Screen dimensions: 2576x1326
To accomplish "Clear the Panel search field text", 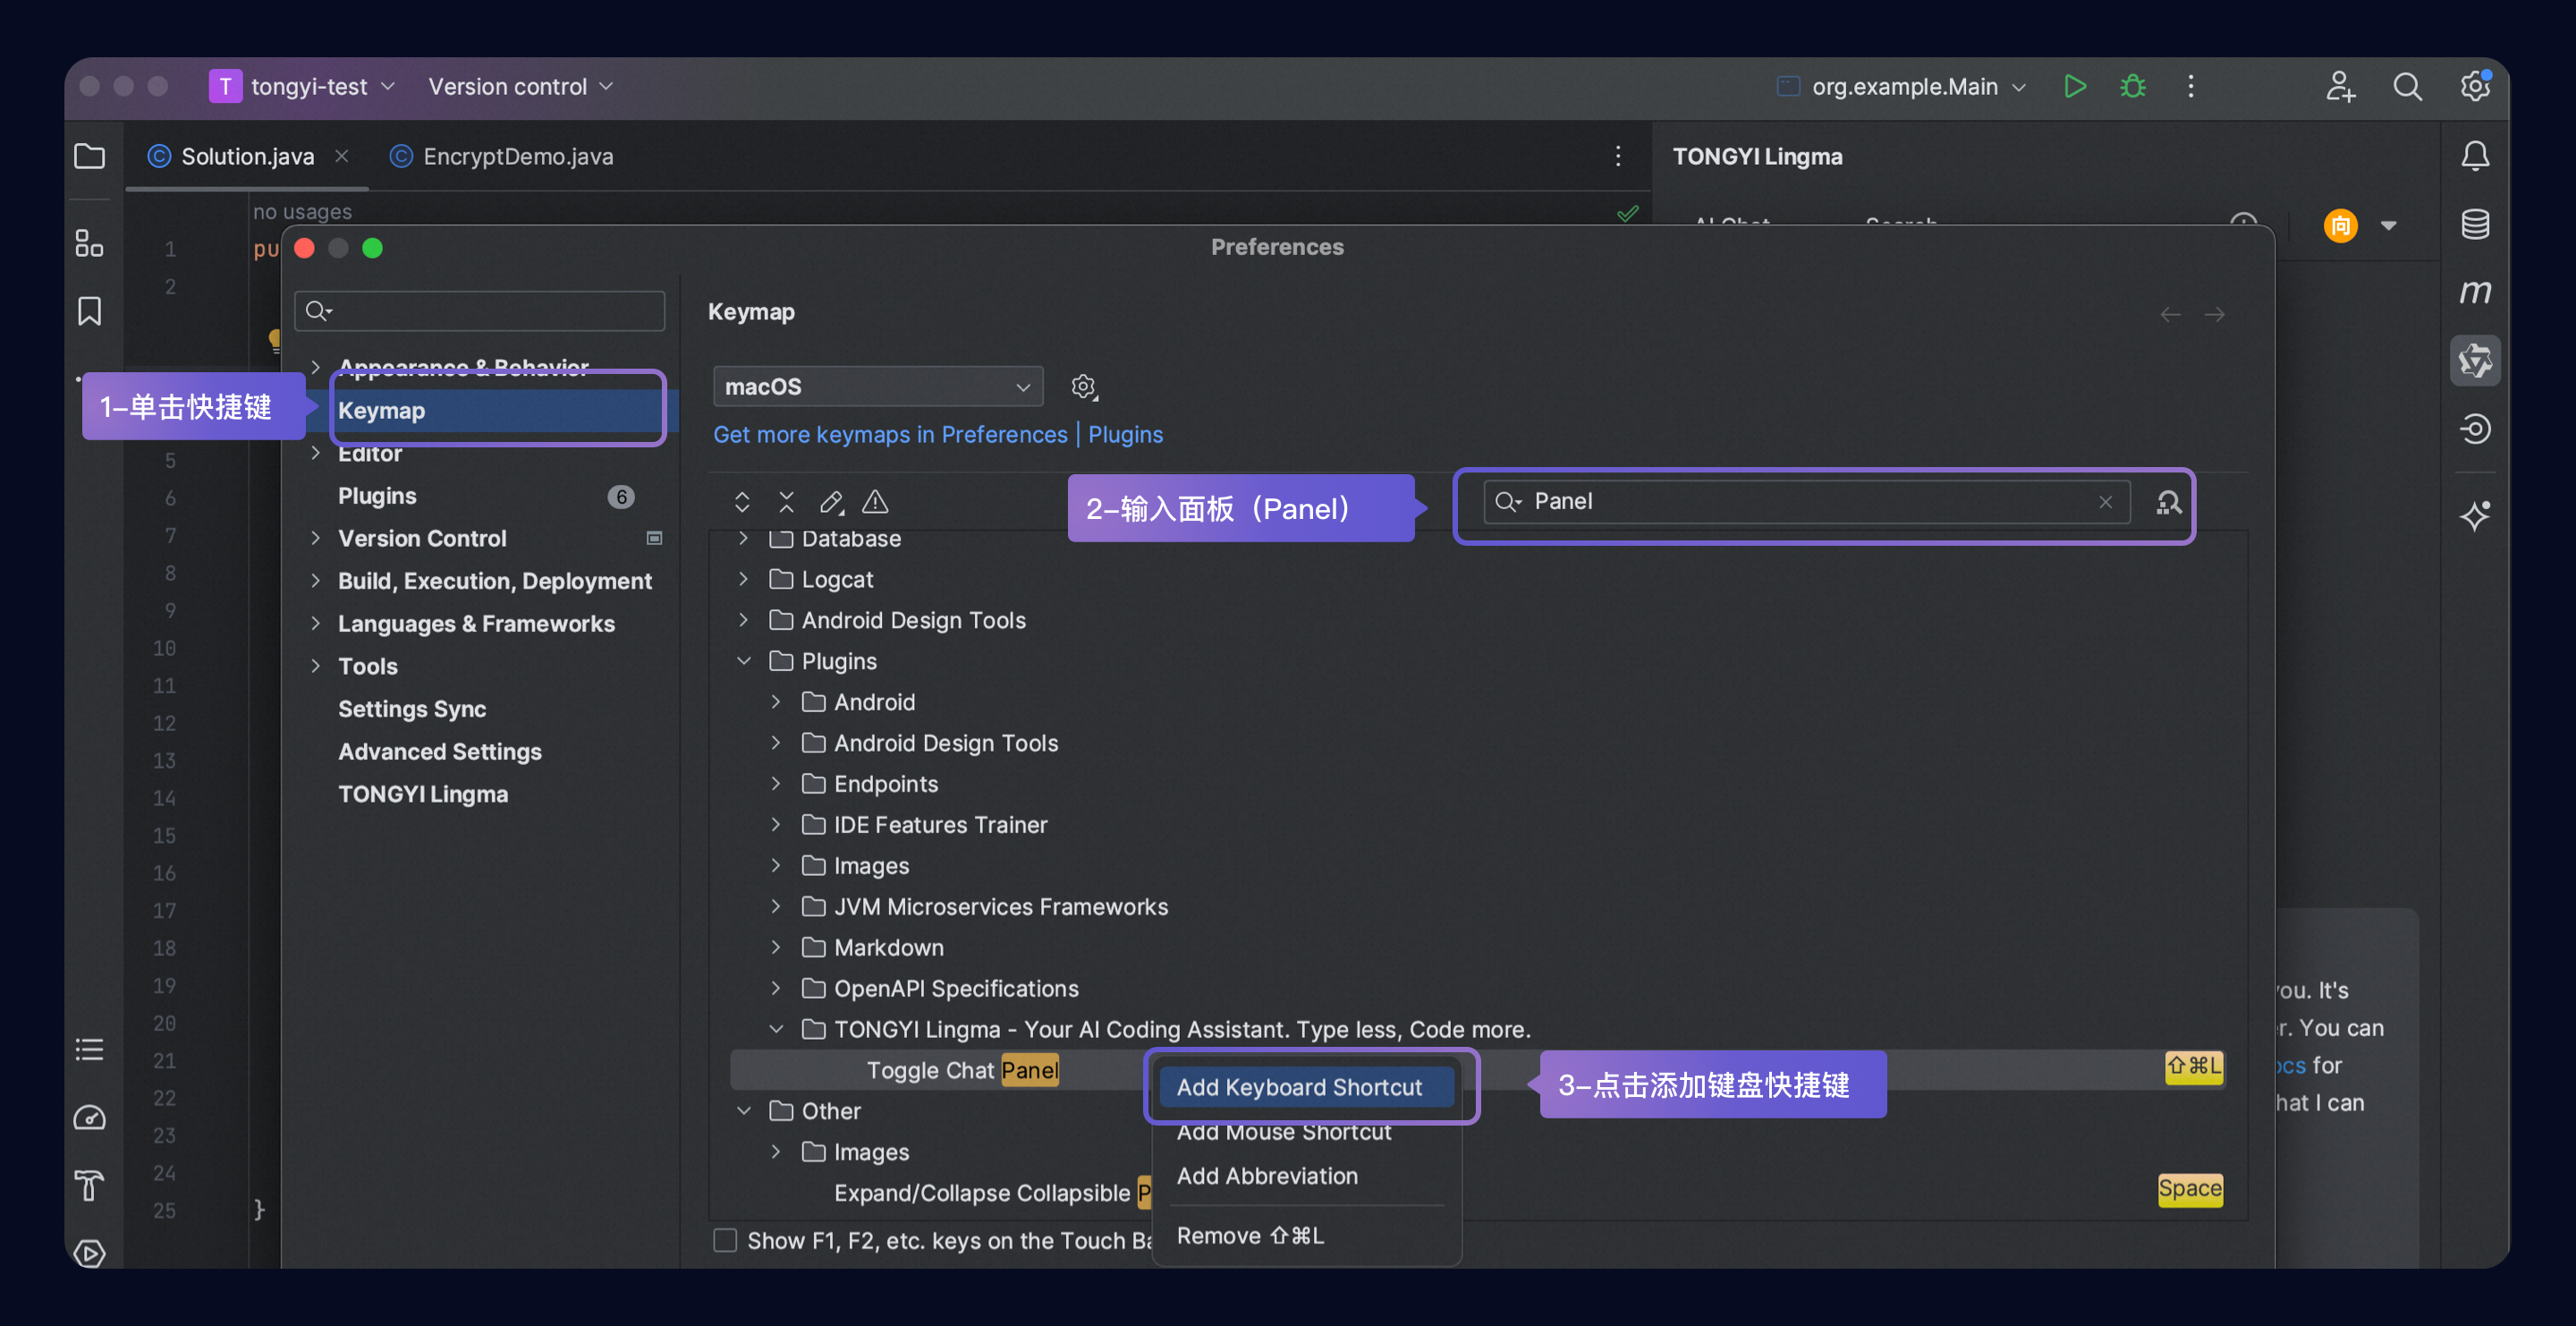I will [x=2105, y=502].
